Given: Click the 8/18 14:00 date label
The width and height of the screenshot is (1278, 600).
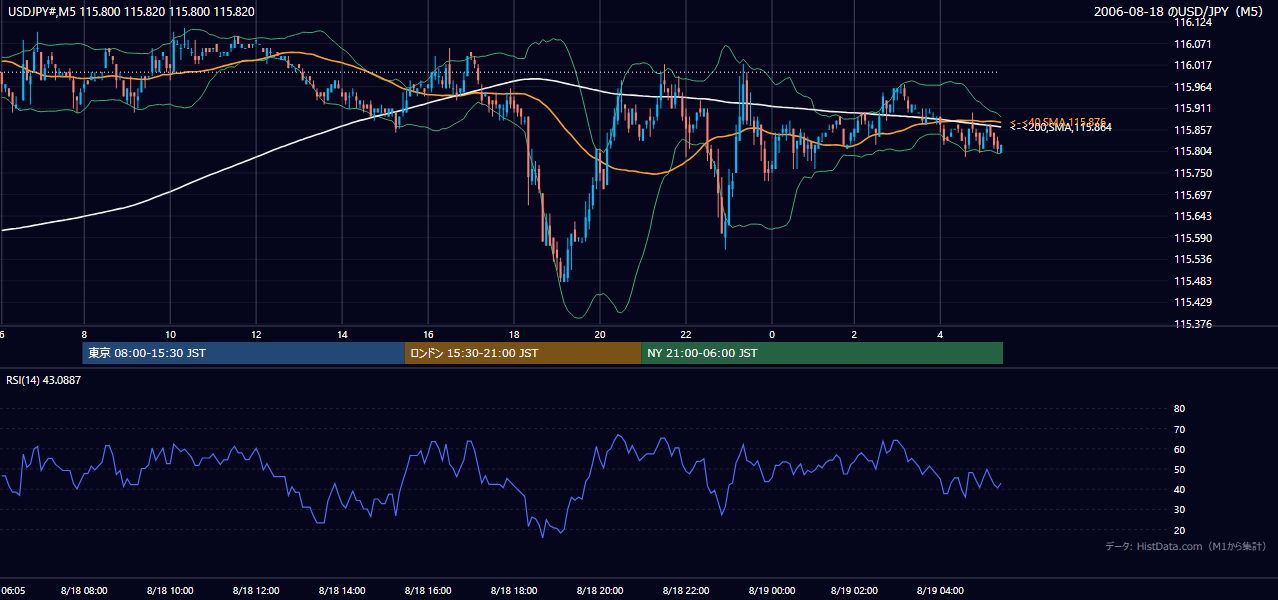Looking at the screenshot, I should (342, 591).
